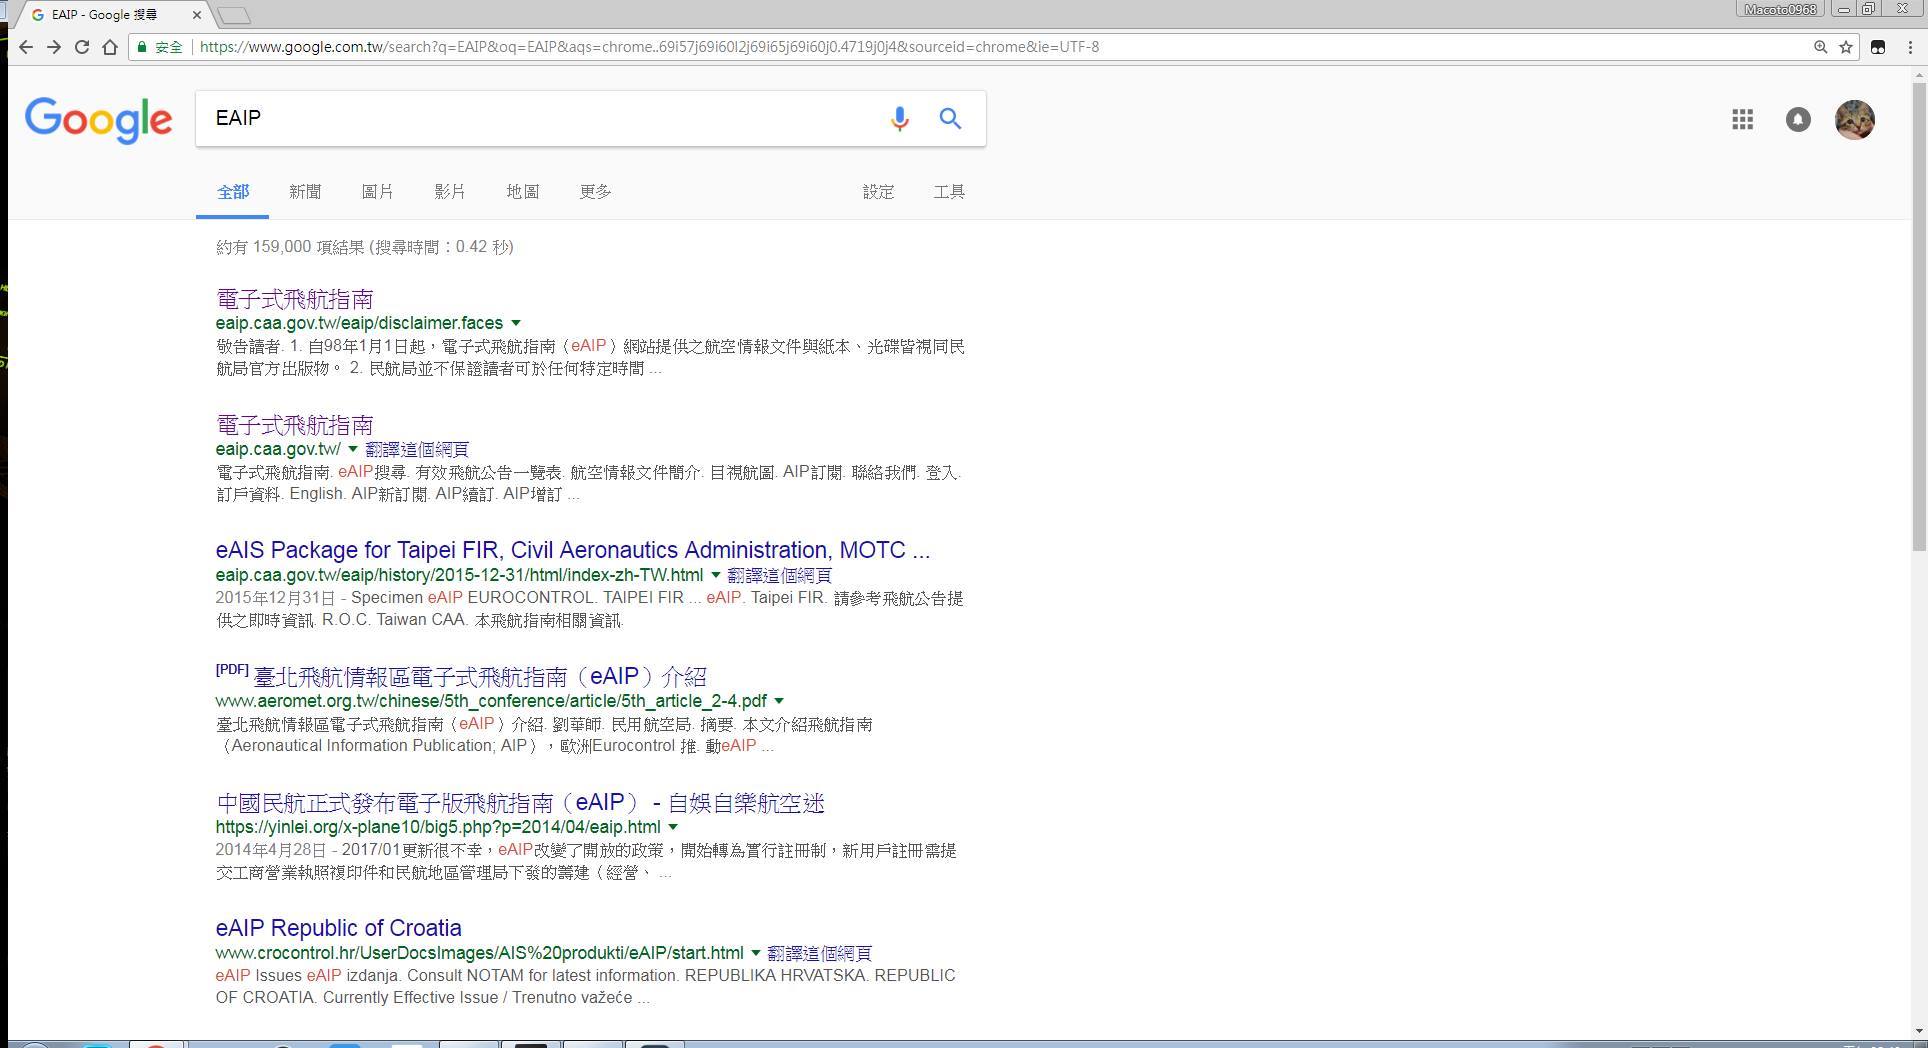Reload the page with the refresh icon
The width and height of the screenshot is (1928, 1048).
[x=82, y=47]
